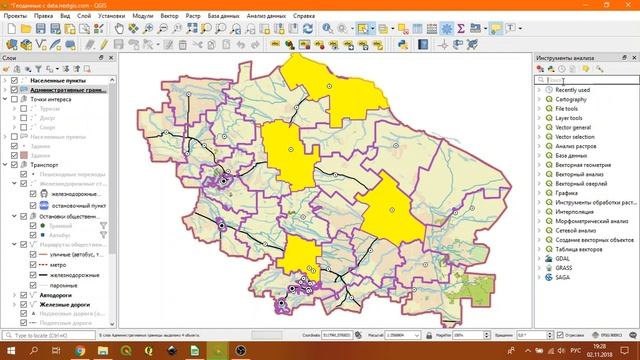The image size is (640, 360).
Task: Expand the GDAL provider group
Action: pos(539,259)
